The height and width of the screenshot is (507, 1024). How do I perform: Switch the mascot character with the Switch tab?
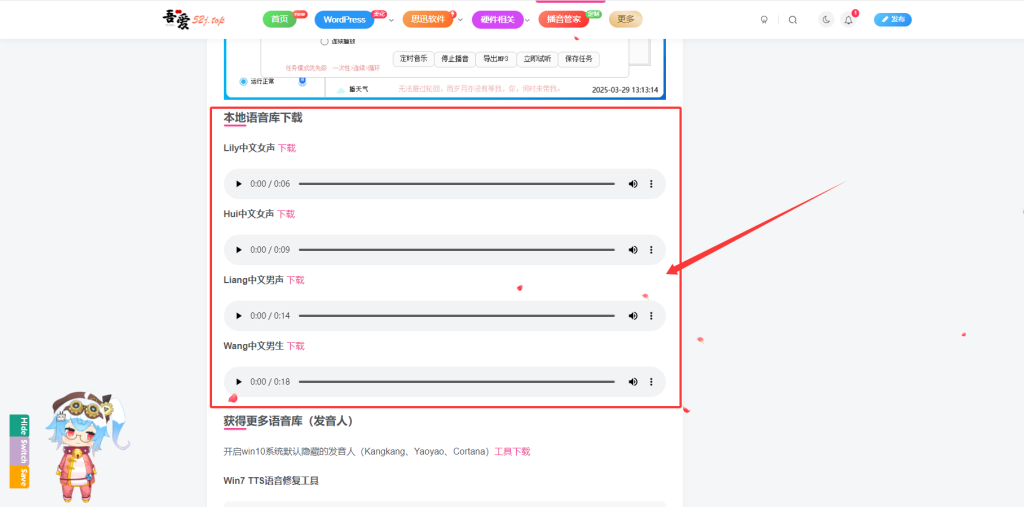(x=19, y=451)
